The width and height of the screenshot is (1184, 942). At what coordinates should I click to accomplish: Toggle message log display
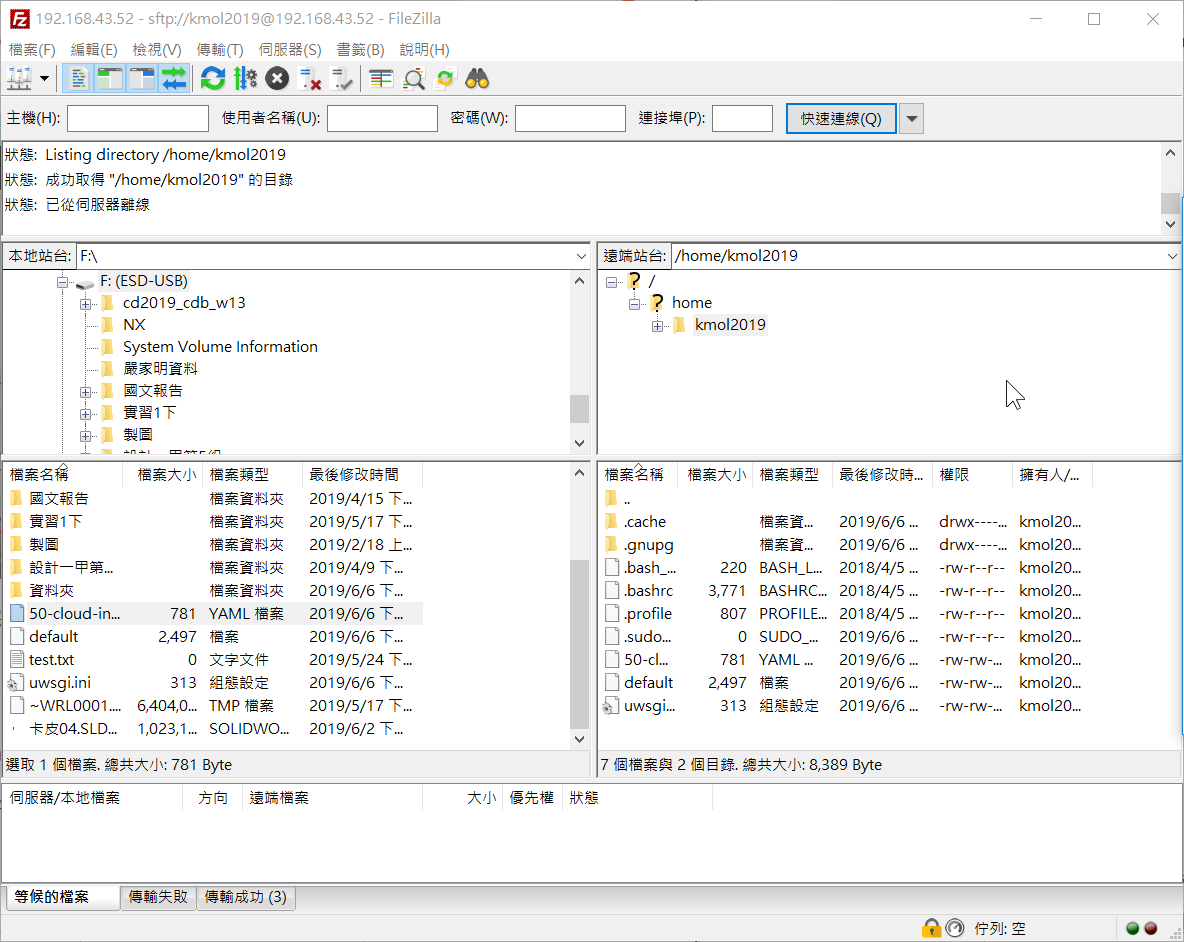tap(78, 78)
